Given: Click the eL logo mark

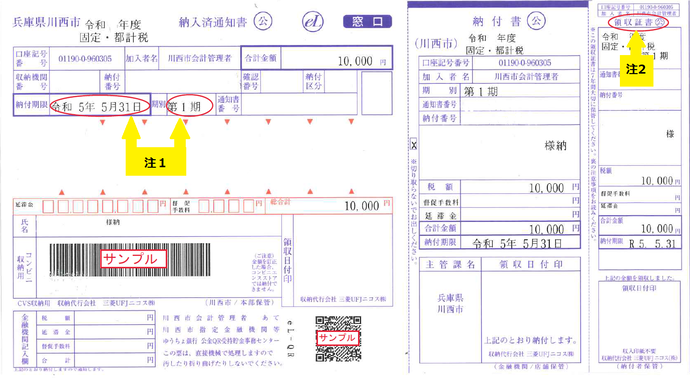Looking at the screenshot, I should pyautogui.click(x=313, y=21).
